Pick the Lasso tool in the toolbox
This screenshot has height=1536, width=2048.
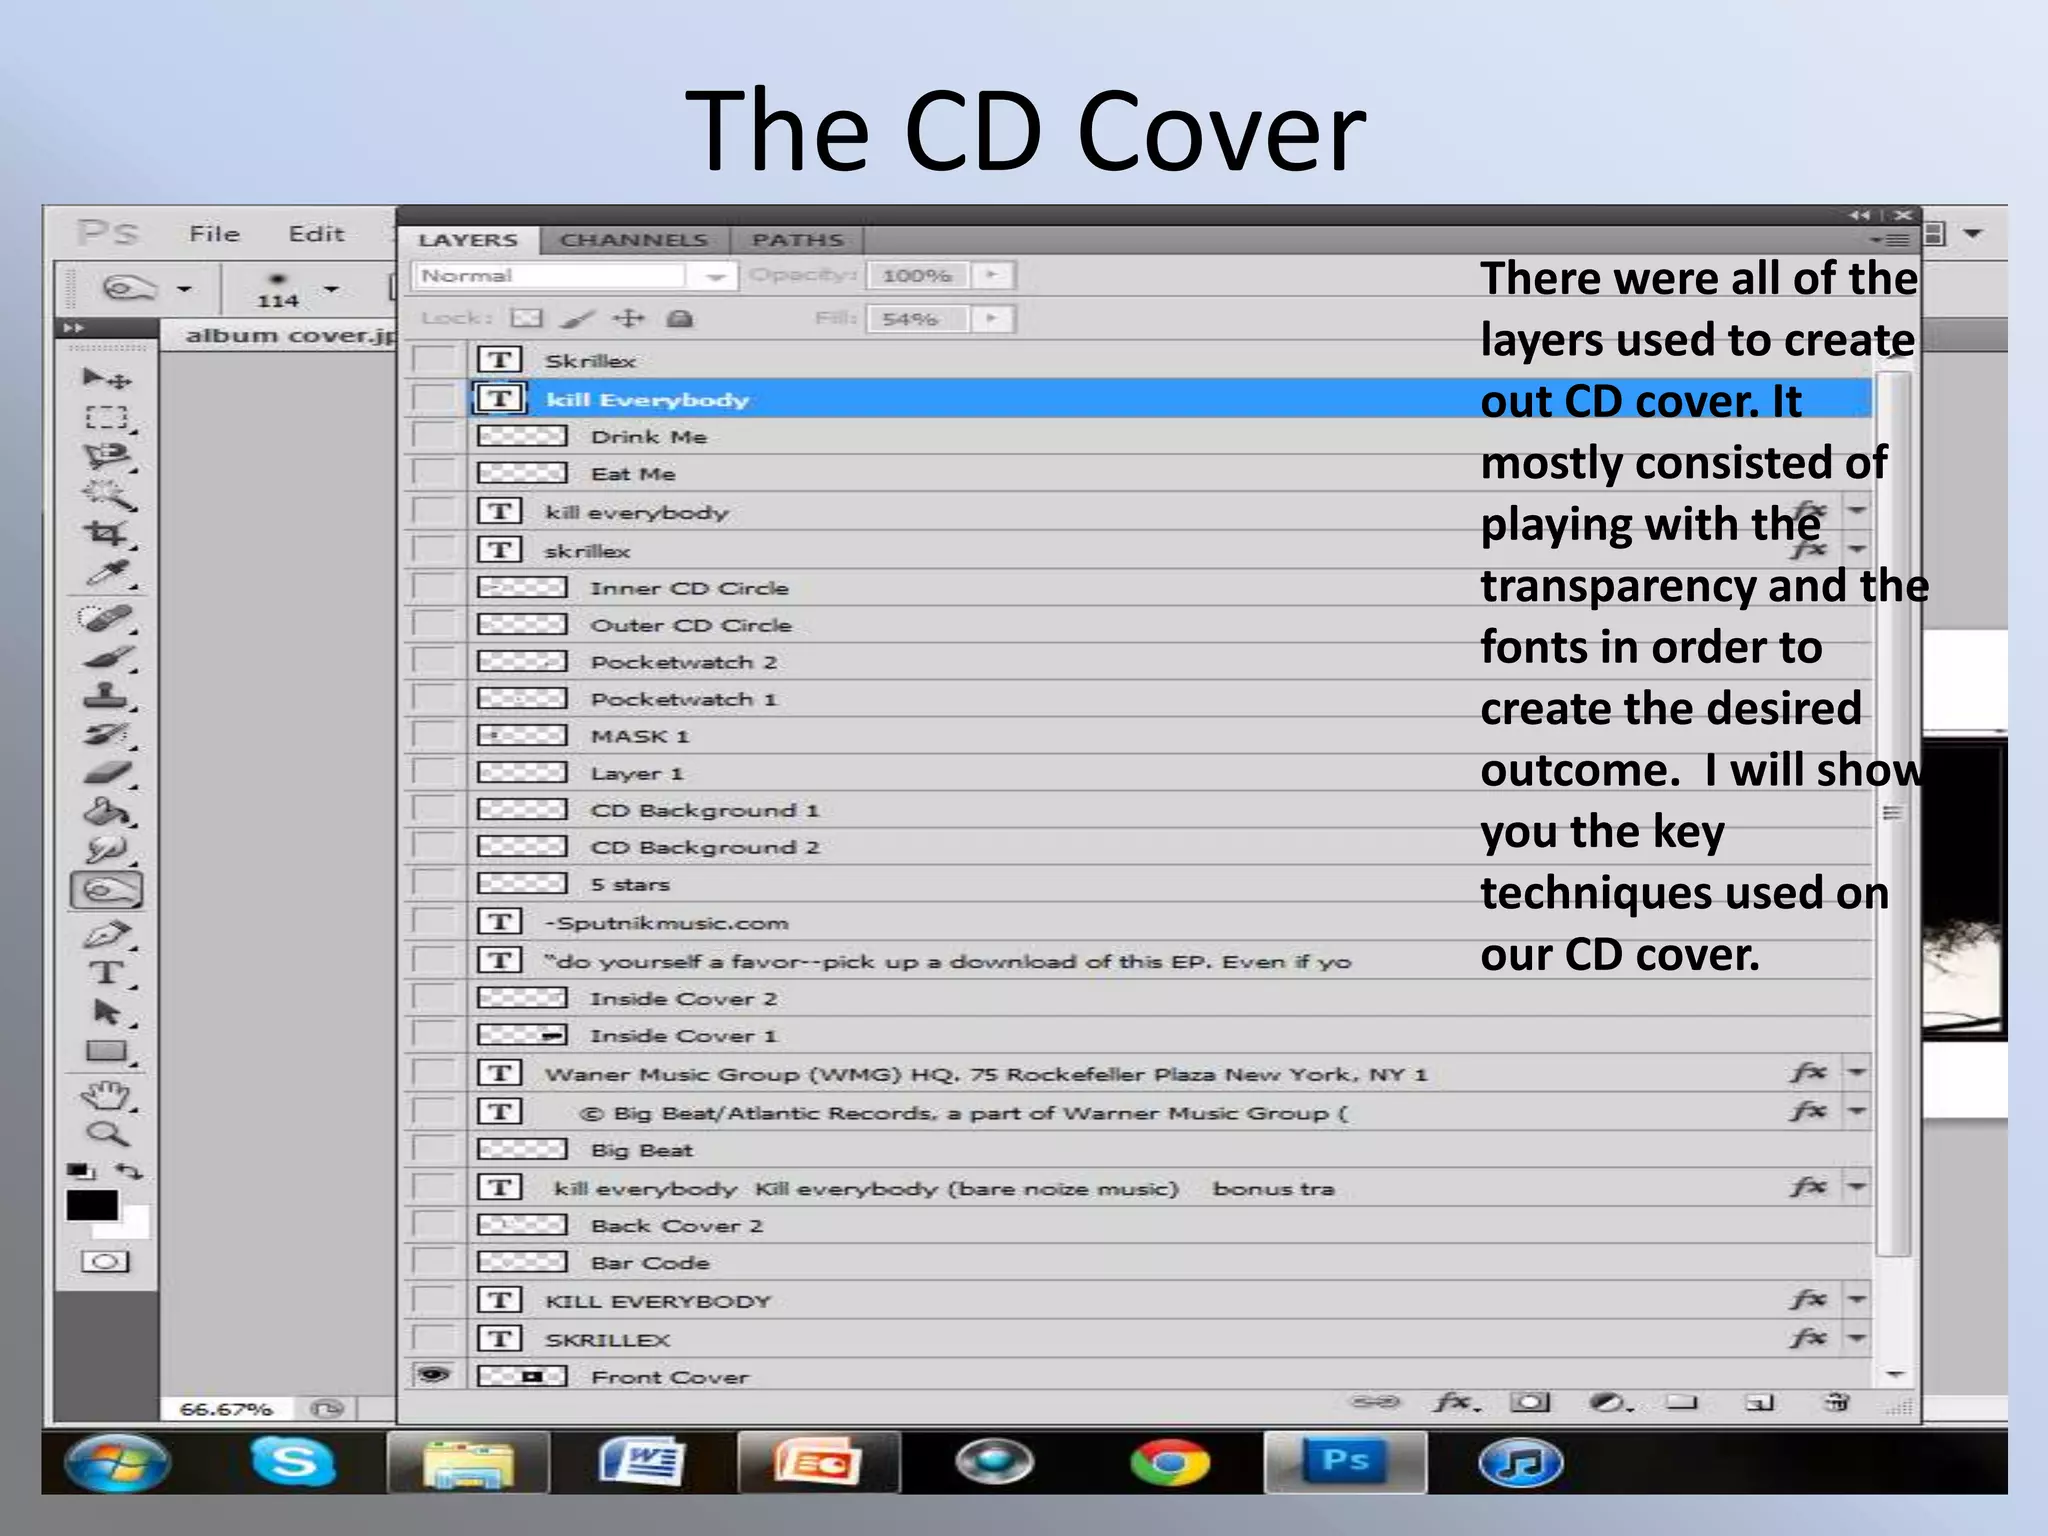[x=106, y=456]
